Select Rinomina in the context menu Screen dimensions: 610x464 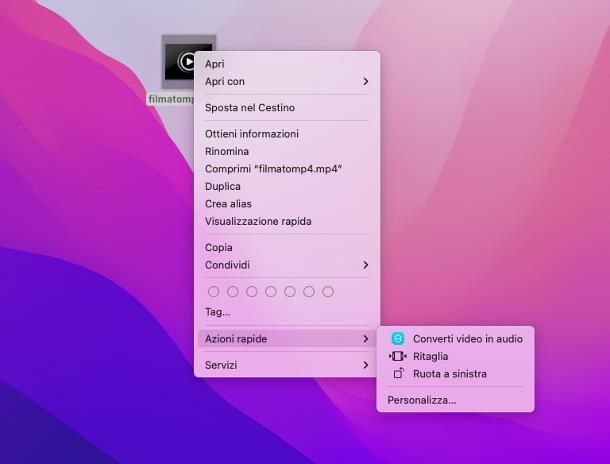(287, 151)
